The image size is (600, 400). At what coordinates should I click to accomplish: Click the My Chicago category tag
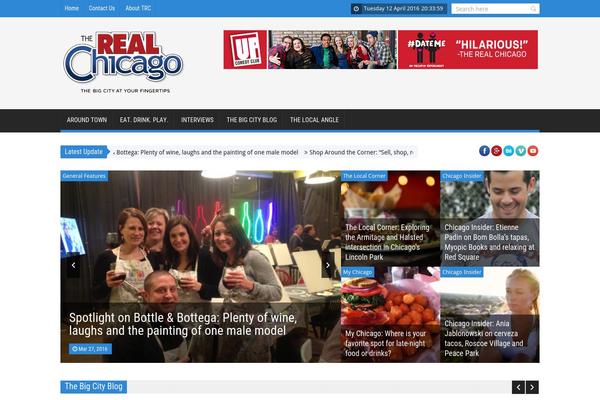tap(357, 272)
